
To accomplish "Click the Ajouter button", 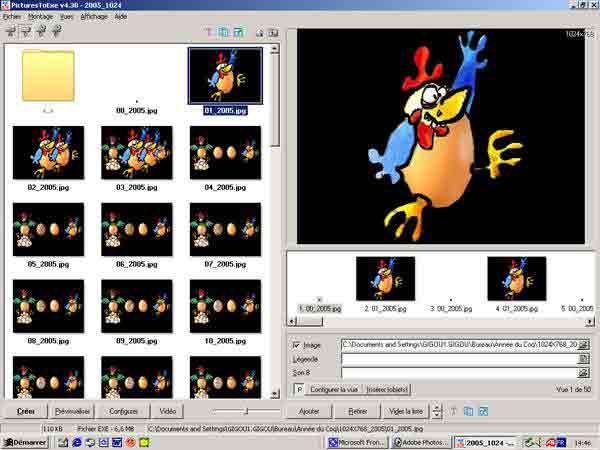I will (x=309, y=411).
